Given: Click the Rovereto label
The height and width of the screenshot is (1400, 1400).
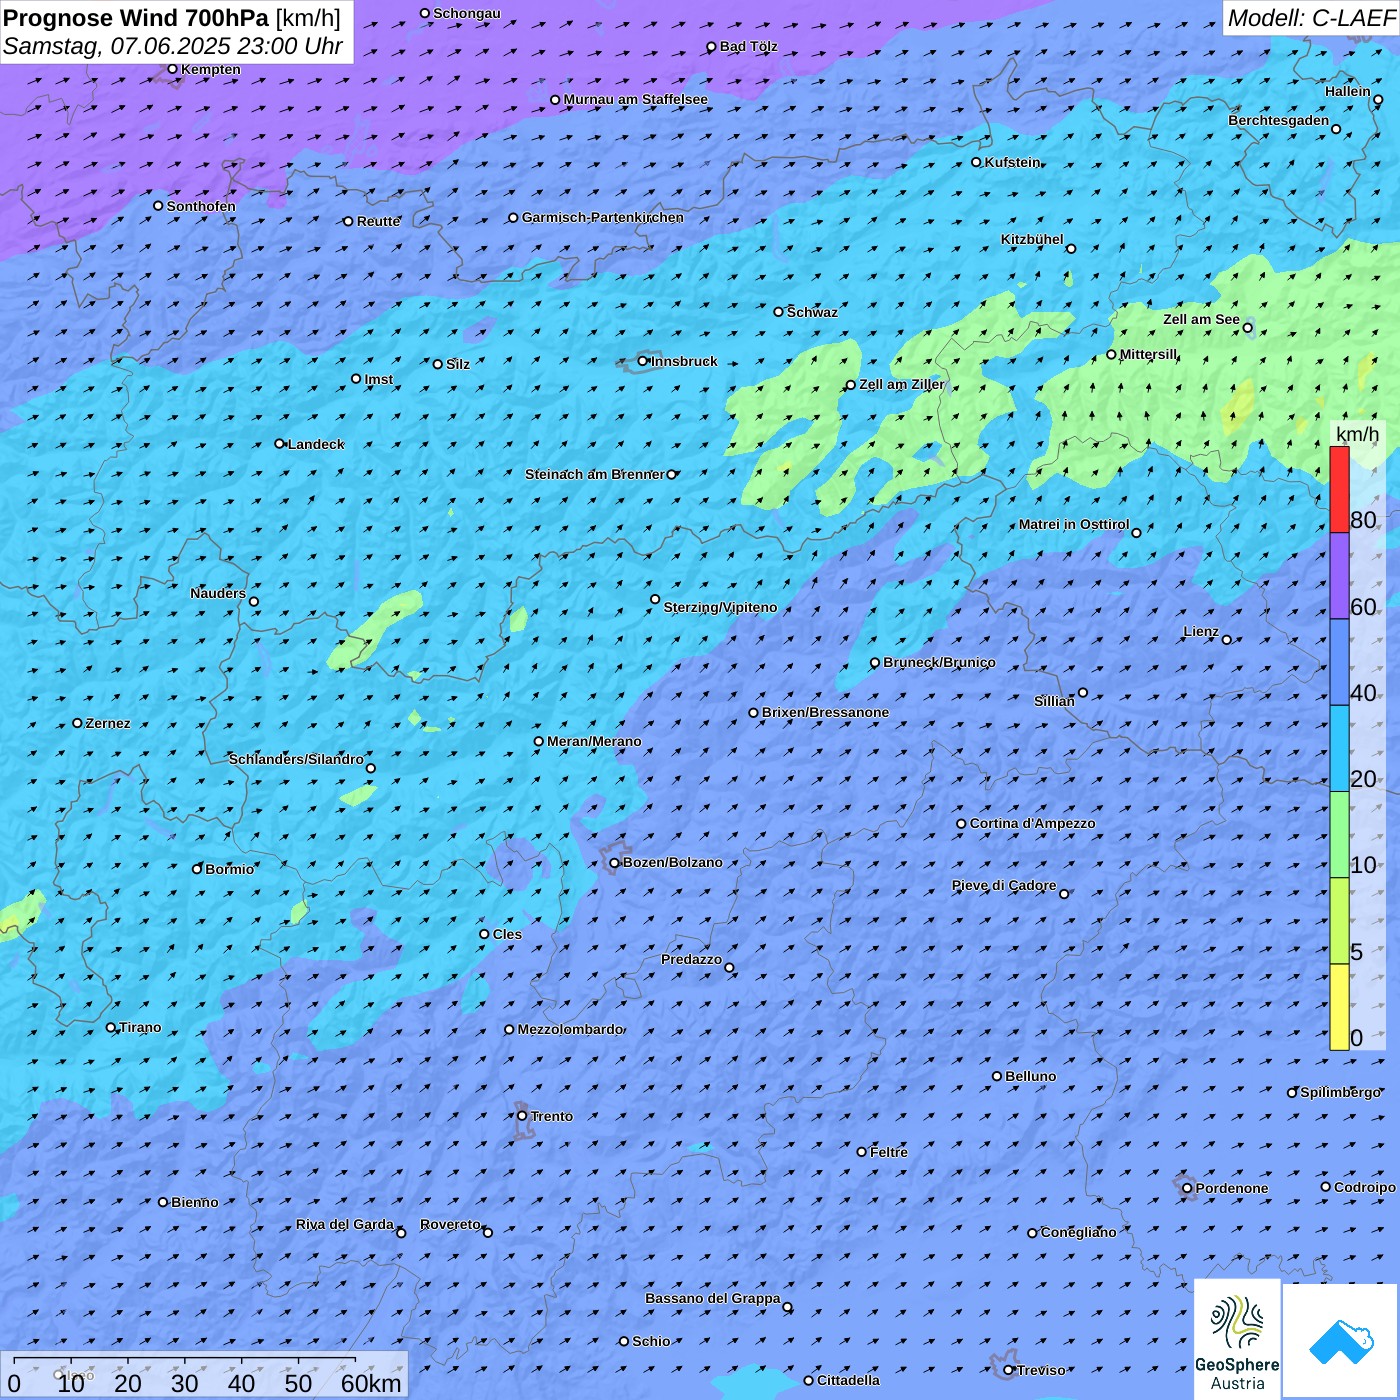Looking at the screenshot, I should [x=450, y=1224].
